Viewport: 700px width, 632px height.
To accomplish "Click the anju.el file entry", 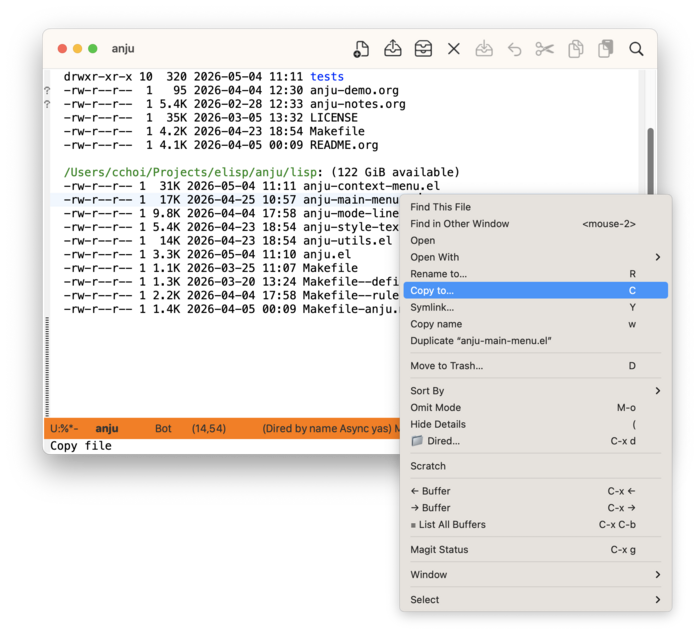I will pos(327,254).
